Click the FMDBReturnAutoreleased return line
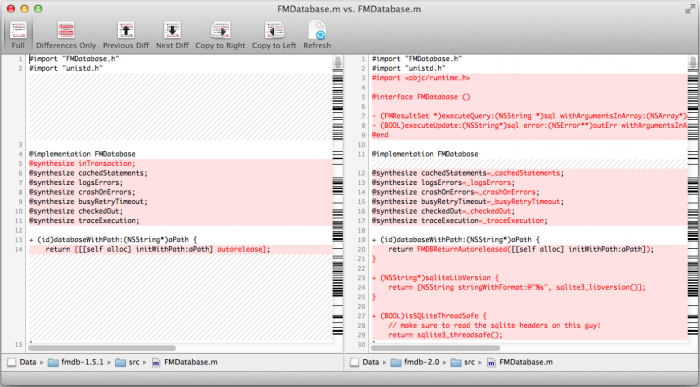 pyautogui.click(x=529, y=249)
